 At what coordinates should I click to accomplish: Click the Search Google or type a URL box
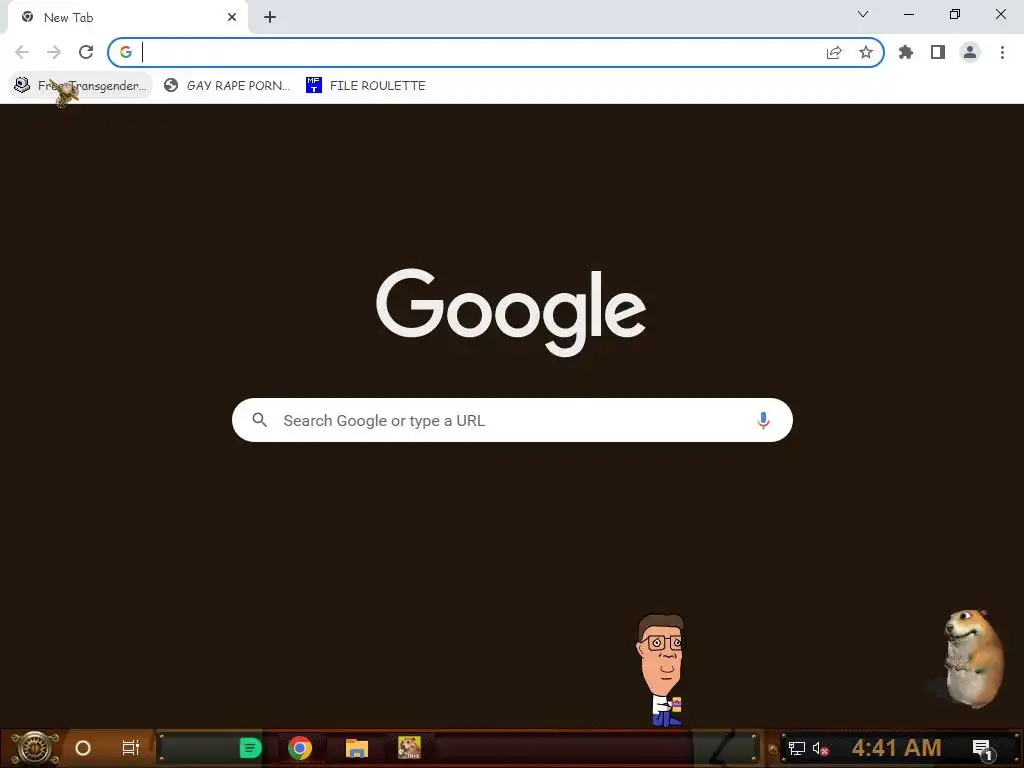click(513, 420)
